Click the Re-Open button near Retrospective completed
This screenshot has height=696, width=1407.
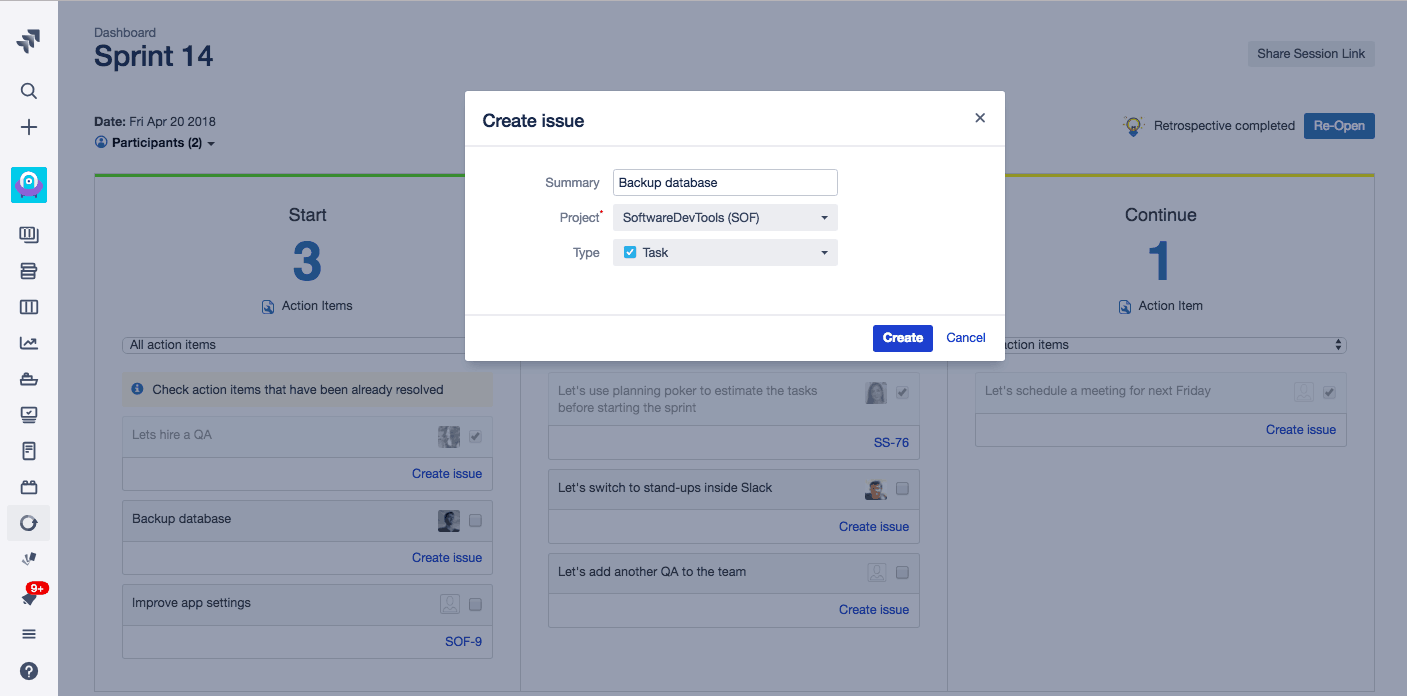tap(1339, 125)
